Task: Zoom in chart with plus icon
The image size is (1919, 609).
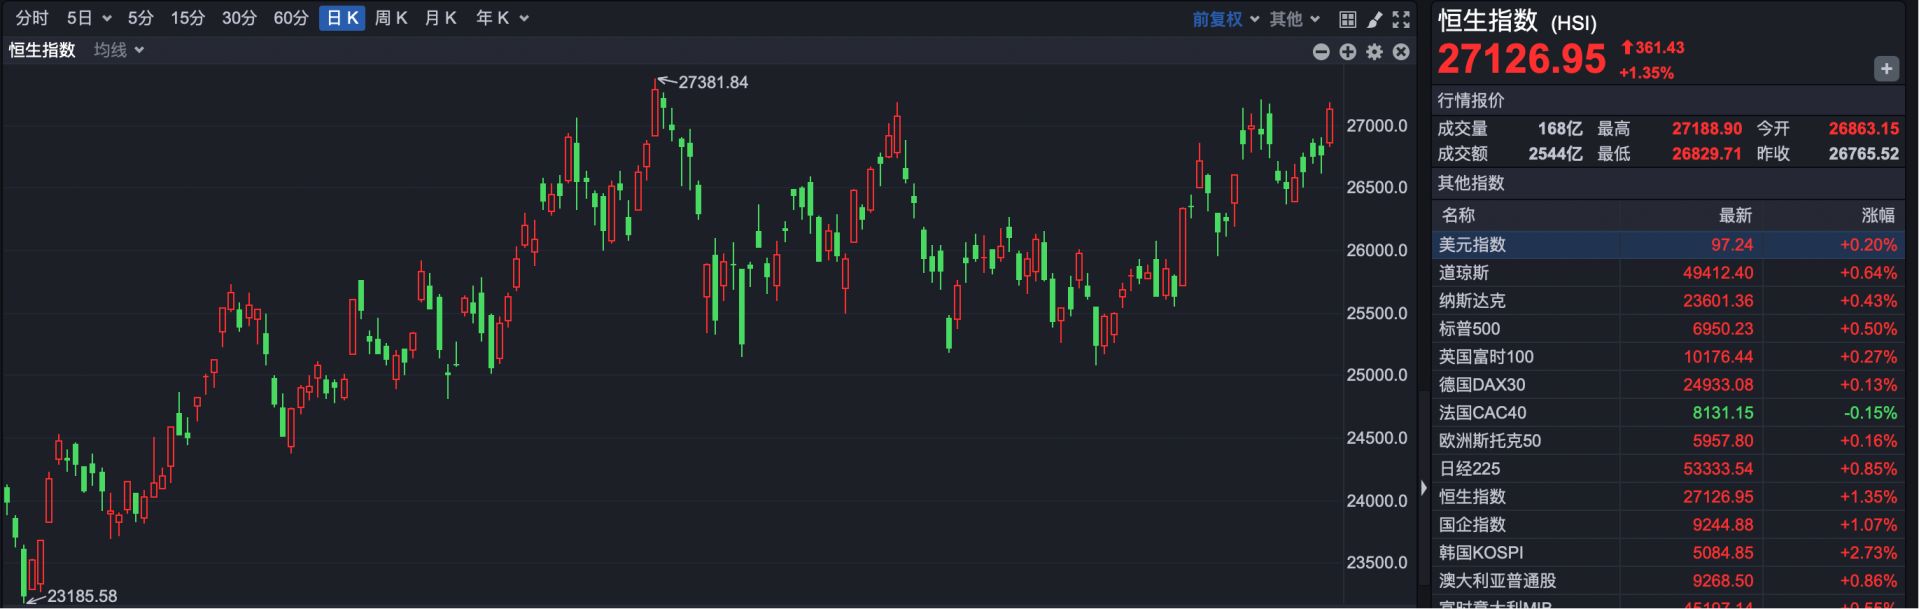Action: tap(1348, 51)
